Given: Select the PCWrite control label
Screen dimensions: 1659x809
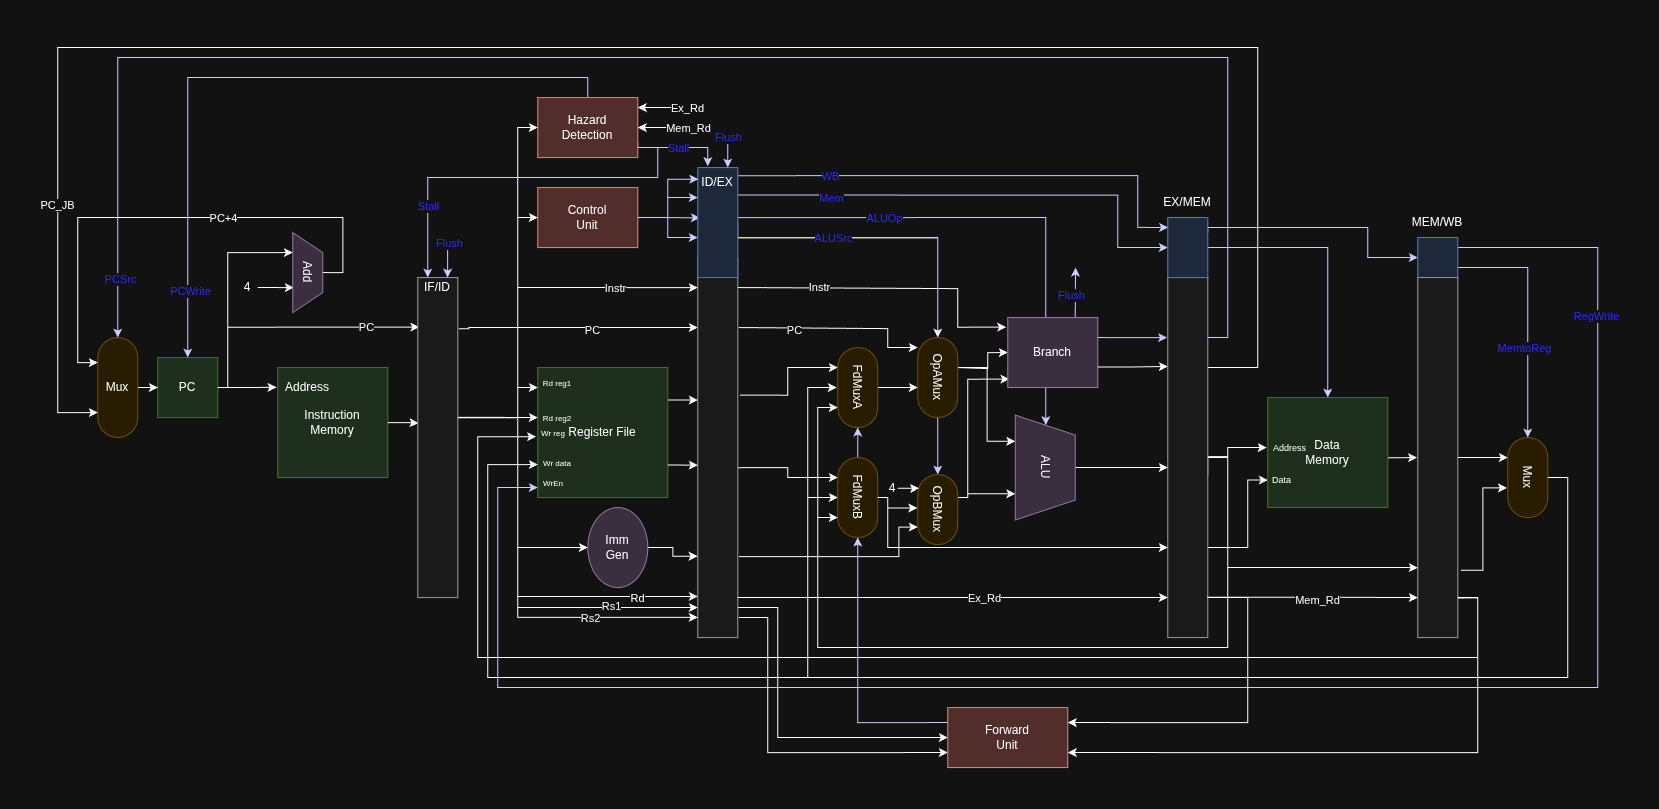Looking at the screenshot, I should click(x=190, y=291).
